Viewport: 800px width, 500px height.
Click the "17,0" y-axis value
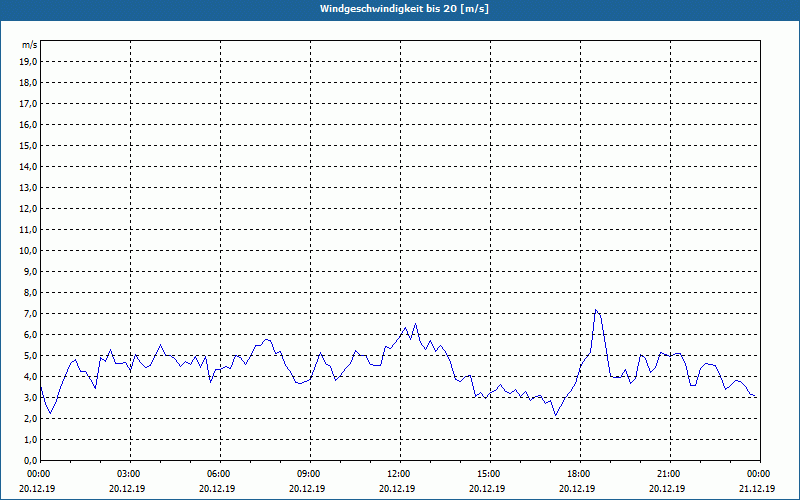[28, 104]
